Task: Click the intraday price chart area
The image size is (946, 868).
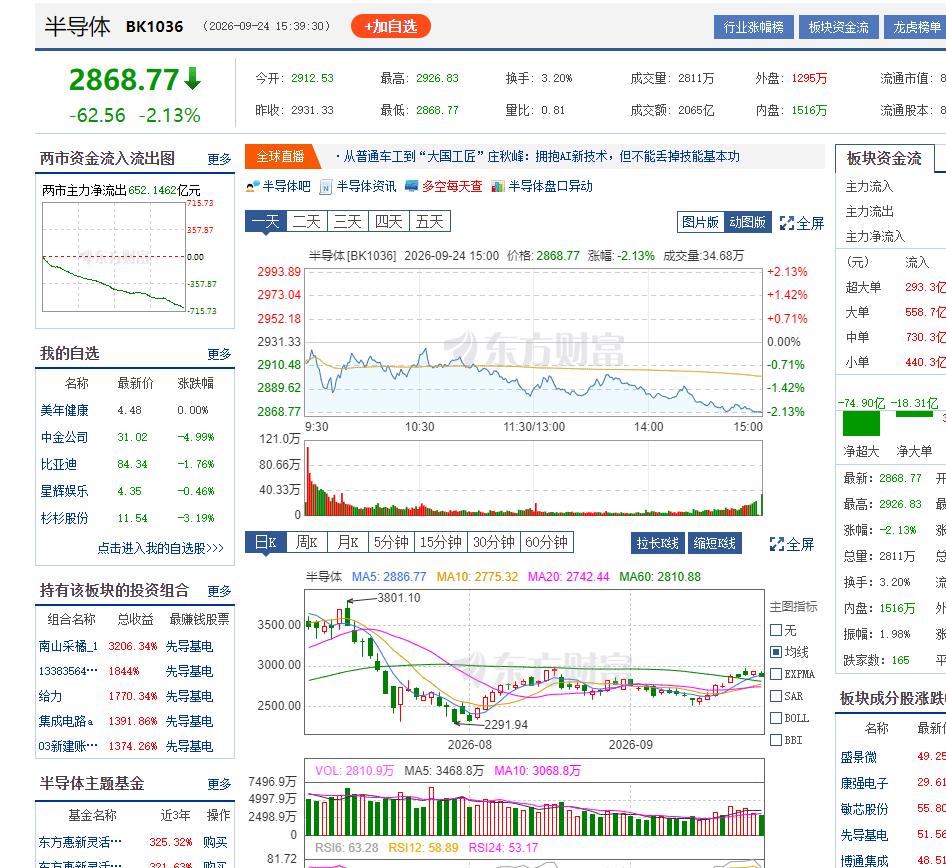Action: tap(533, 342)
